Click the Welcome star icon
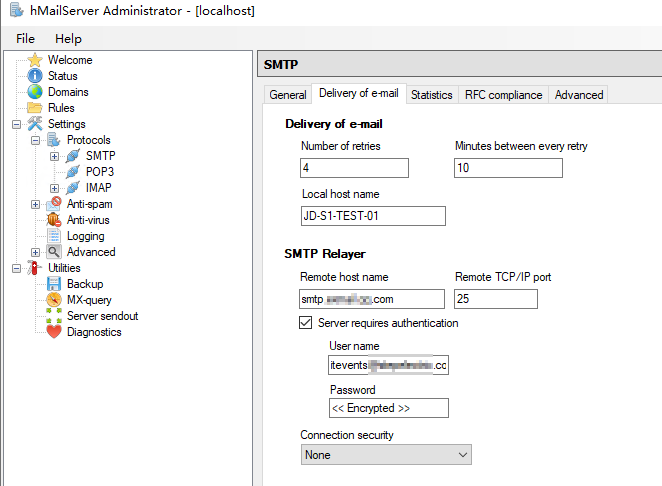Screen dimensions: 662x486 [35, 60]
